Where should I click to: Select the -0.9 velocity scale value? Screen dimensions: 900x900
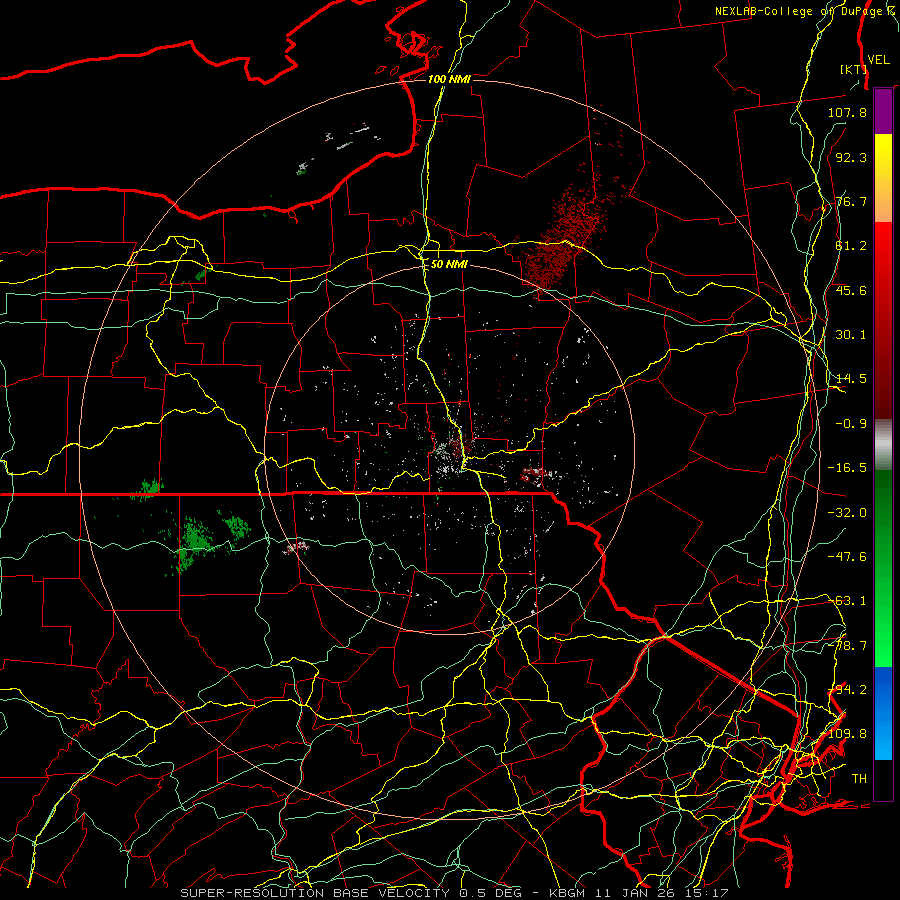(x=851, y=424)
